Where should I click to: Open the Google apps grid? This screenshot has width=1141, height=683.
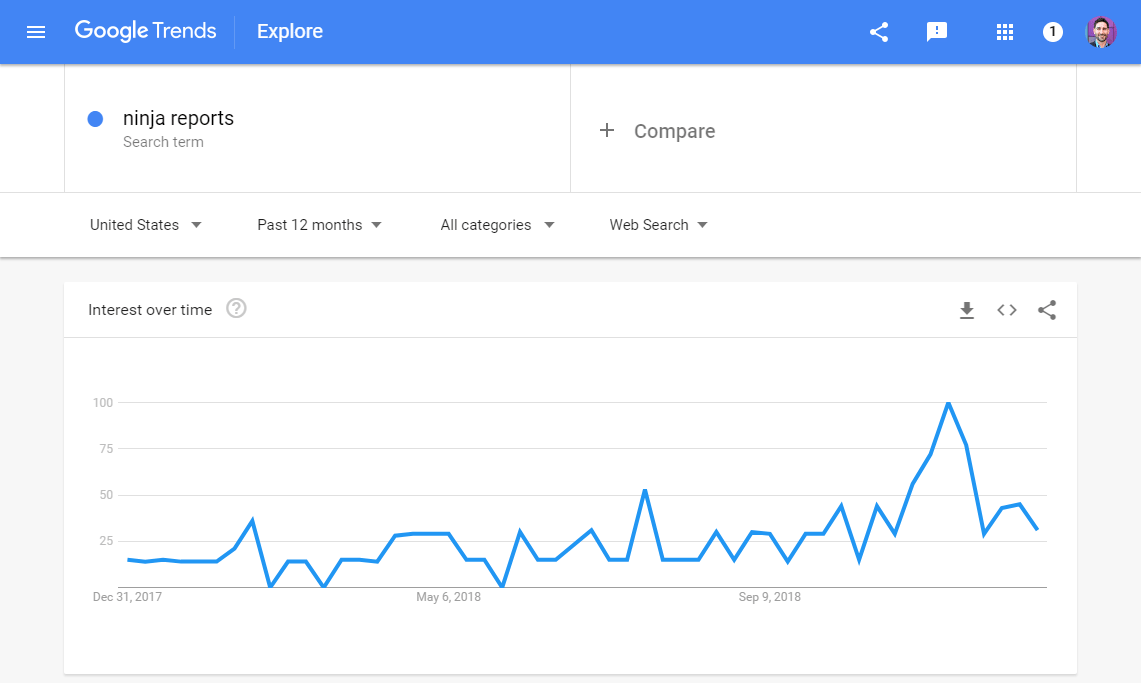tap(1005, 32)
